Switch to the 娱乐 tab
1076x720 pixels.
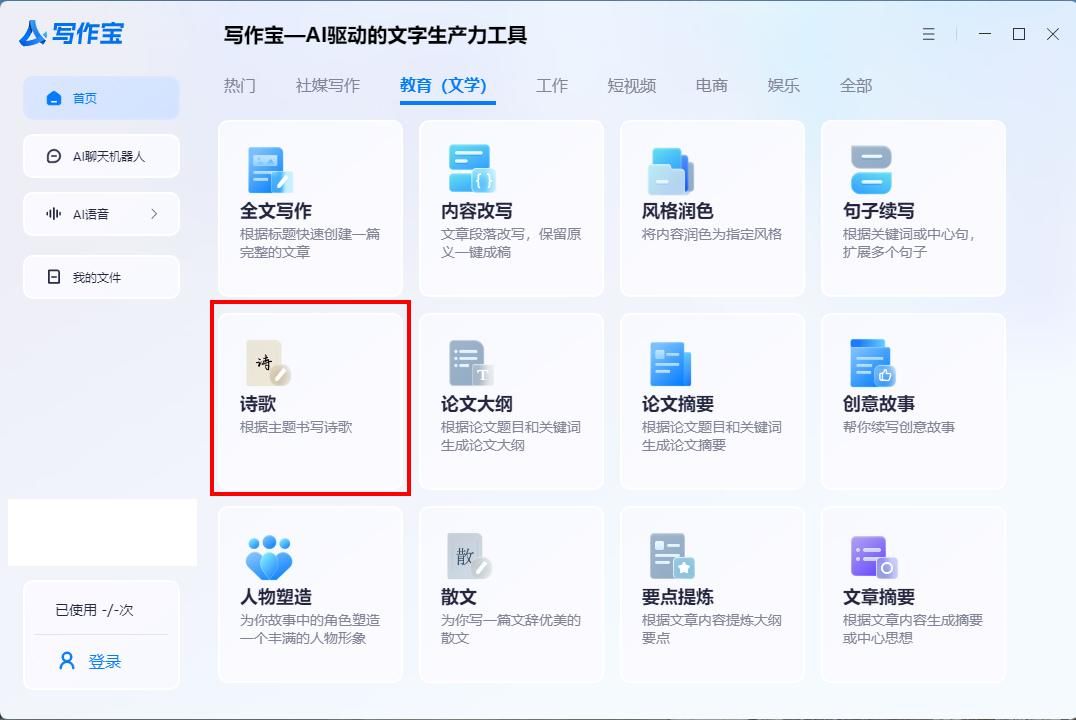[x=783, y=86]
